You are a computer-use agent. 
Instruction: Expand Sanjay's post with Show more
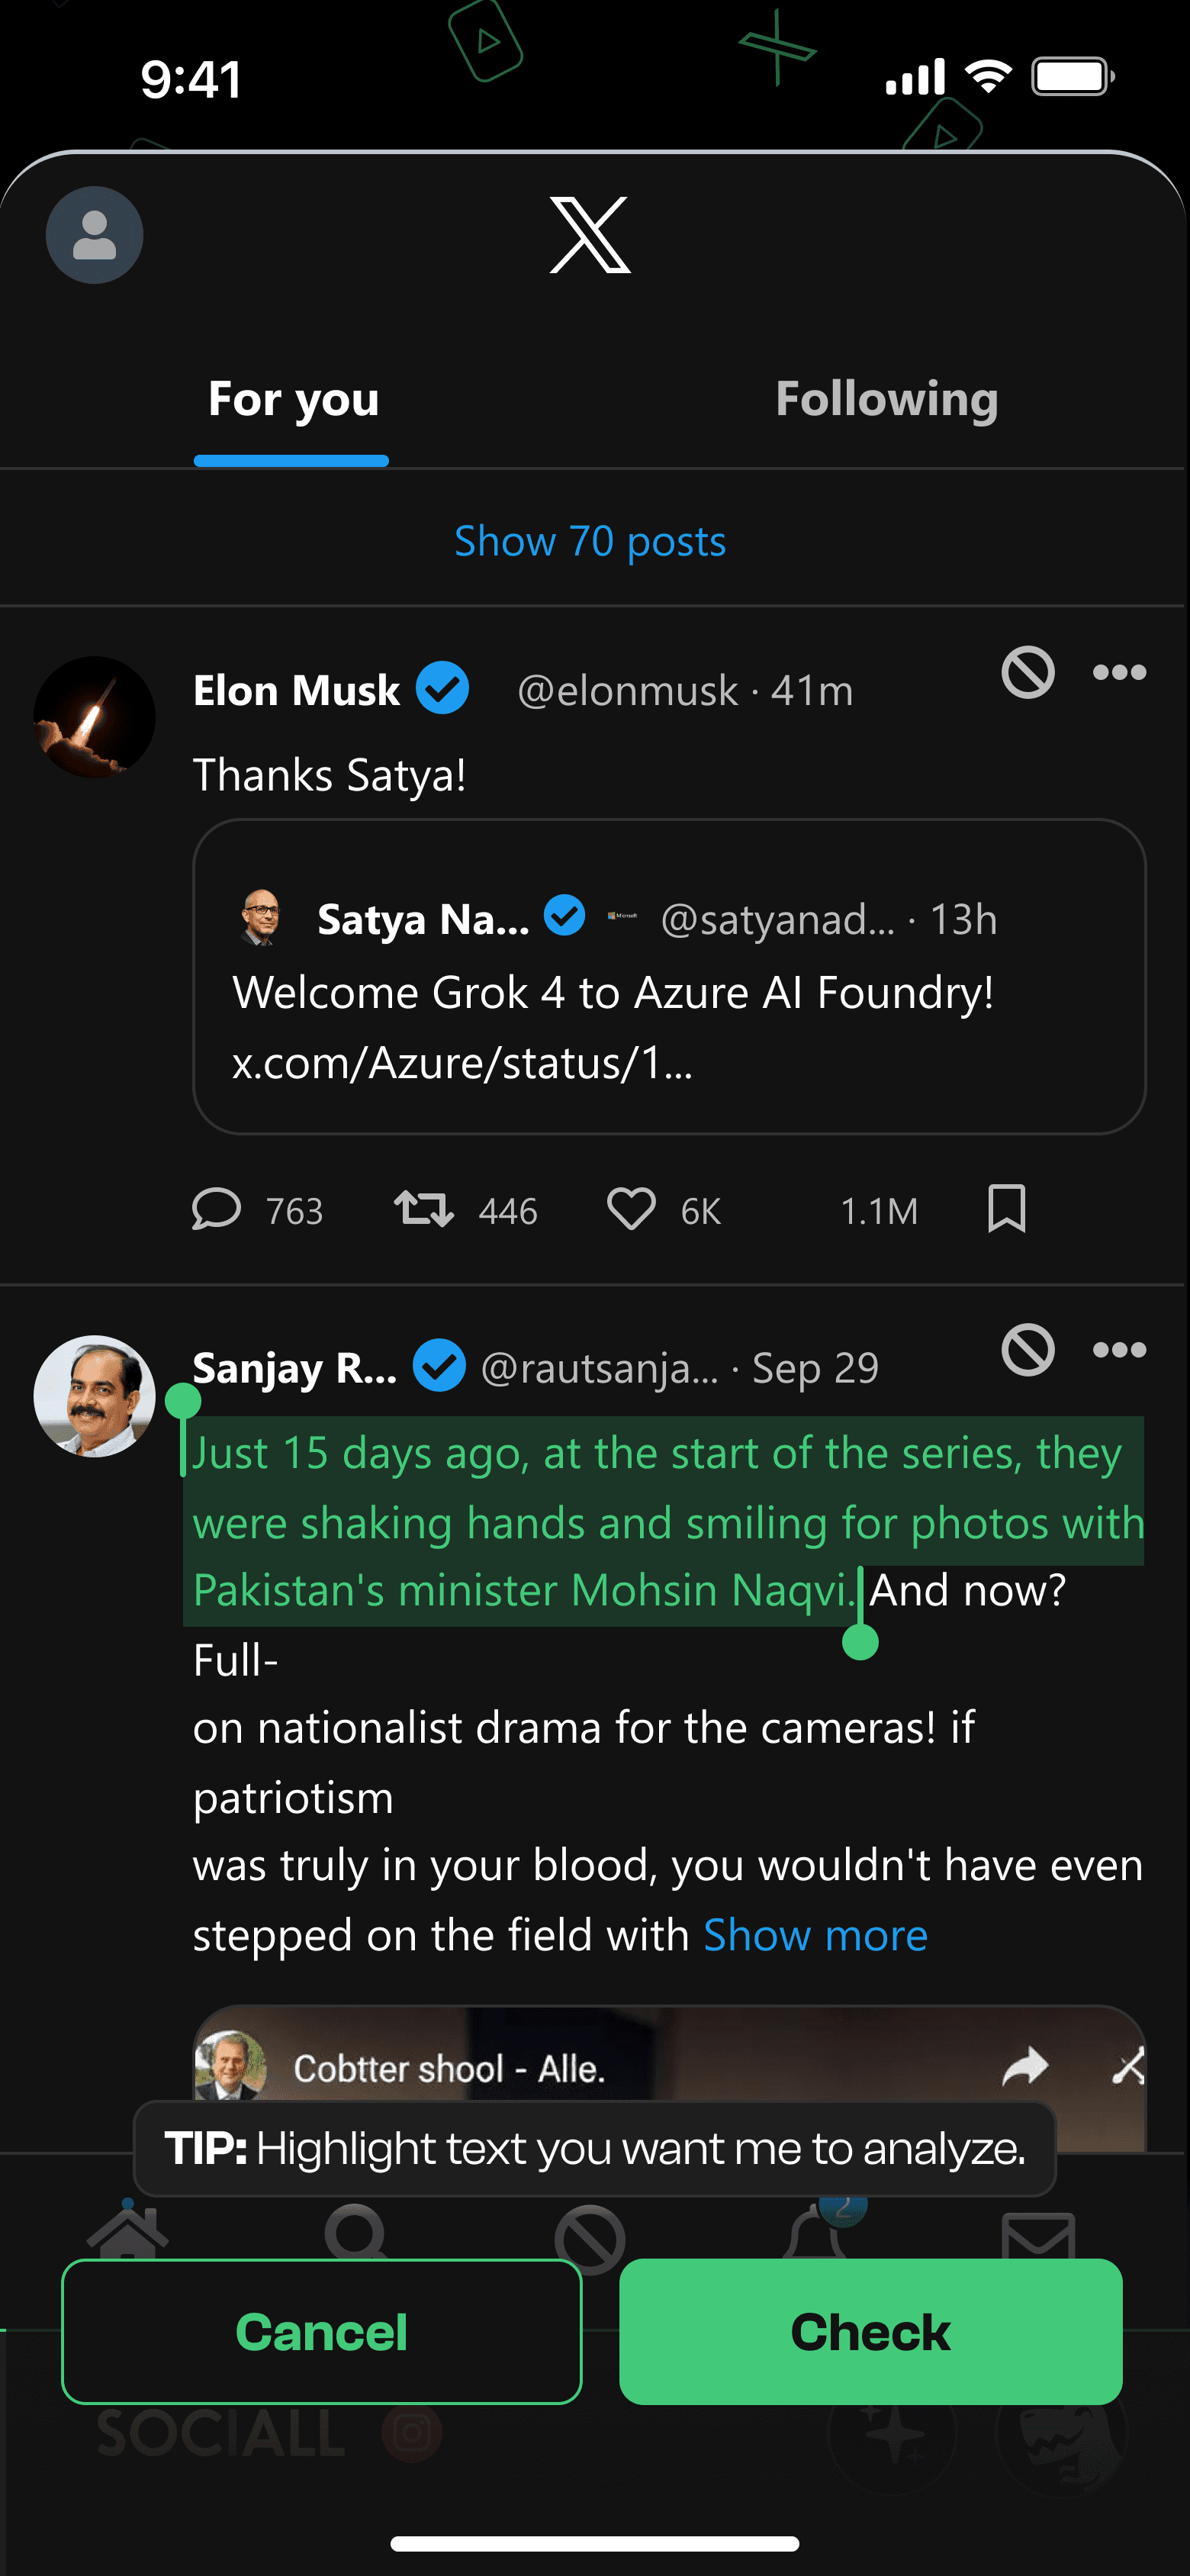[x=815, y=1936]
